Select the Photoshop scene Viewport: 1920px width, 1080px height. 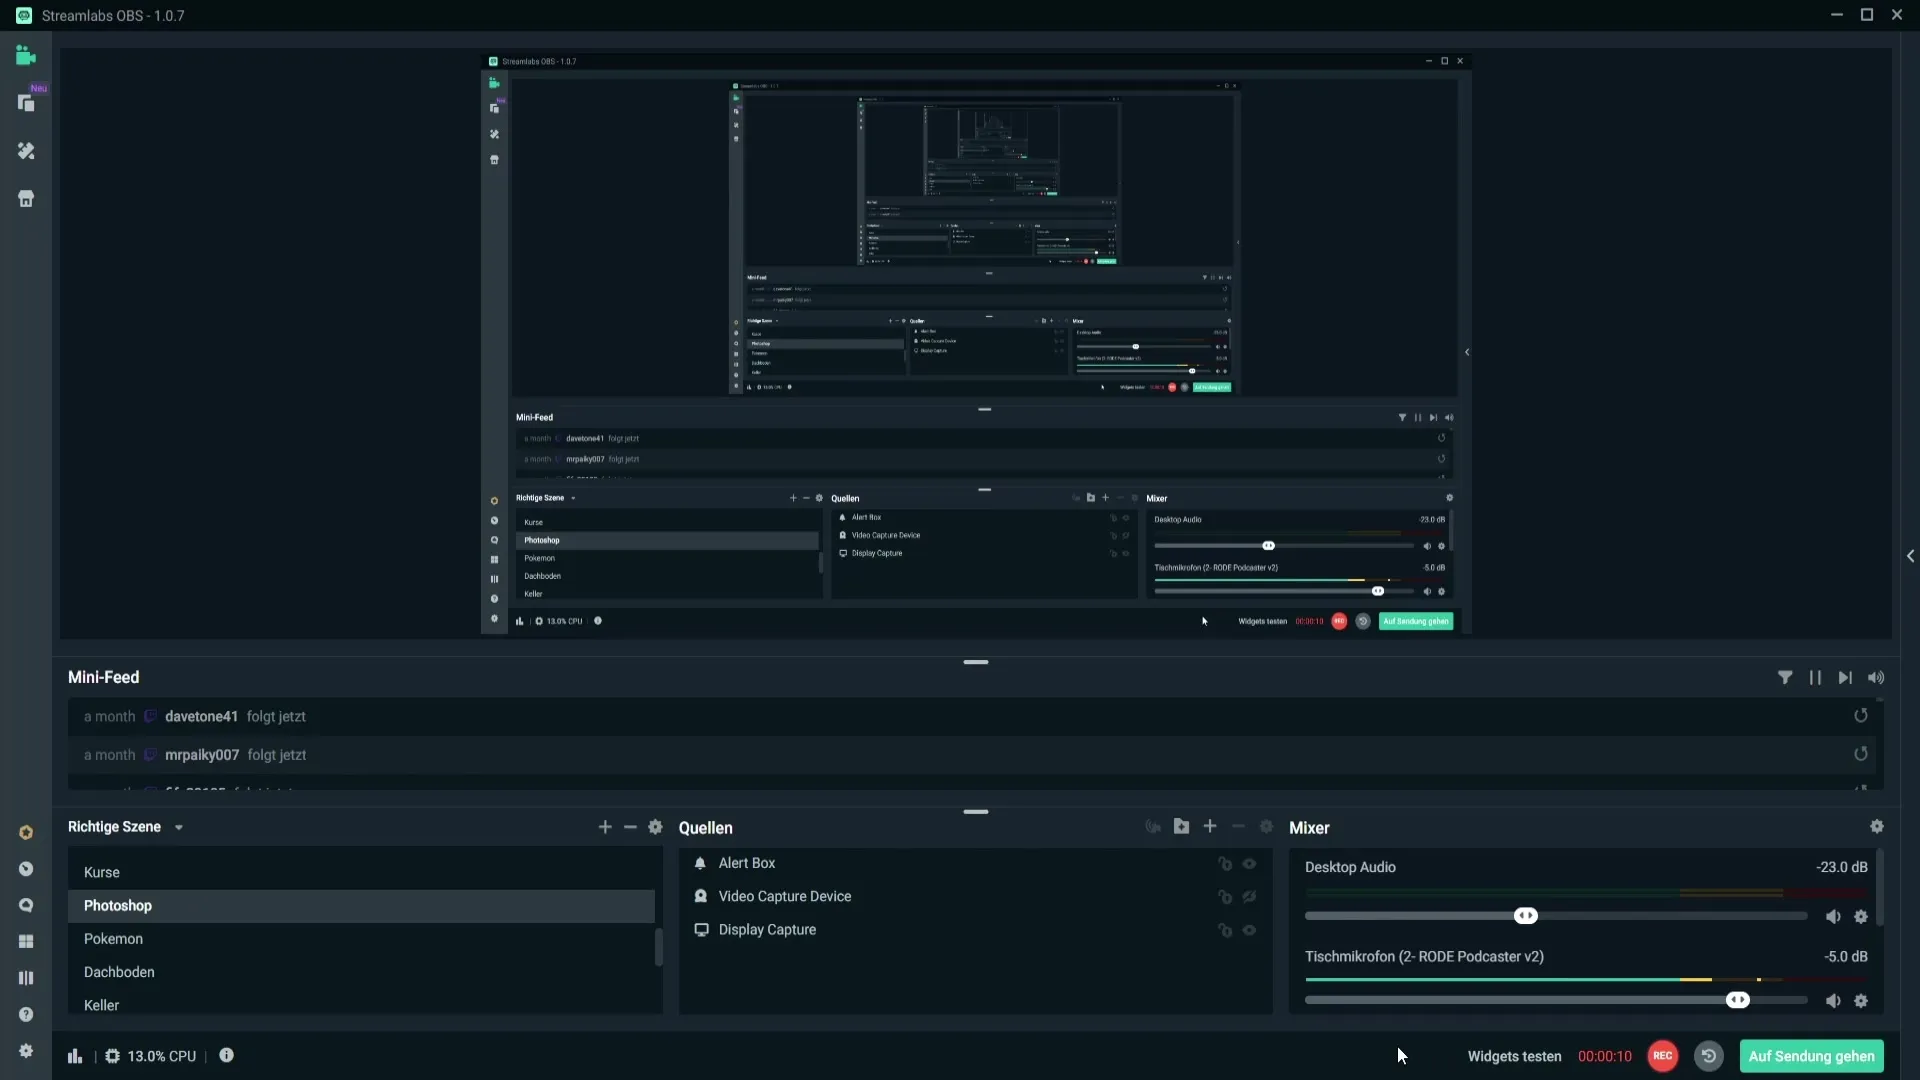pyautogui.click(x=361, y=906)
